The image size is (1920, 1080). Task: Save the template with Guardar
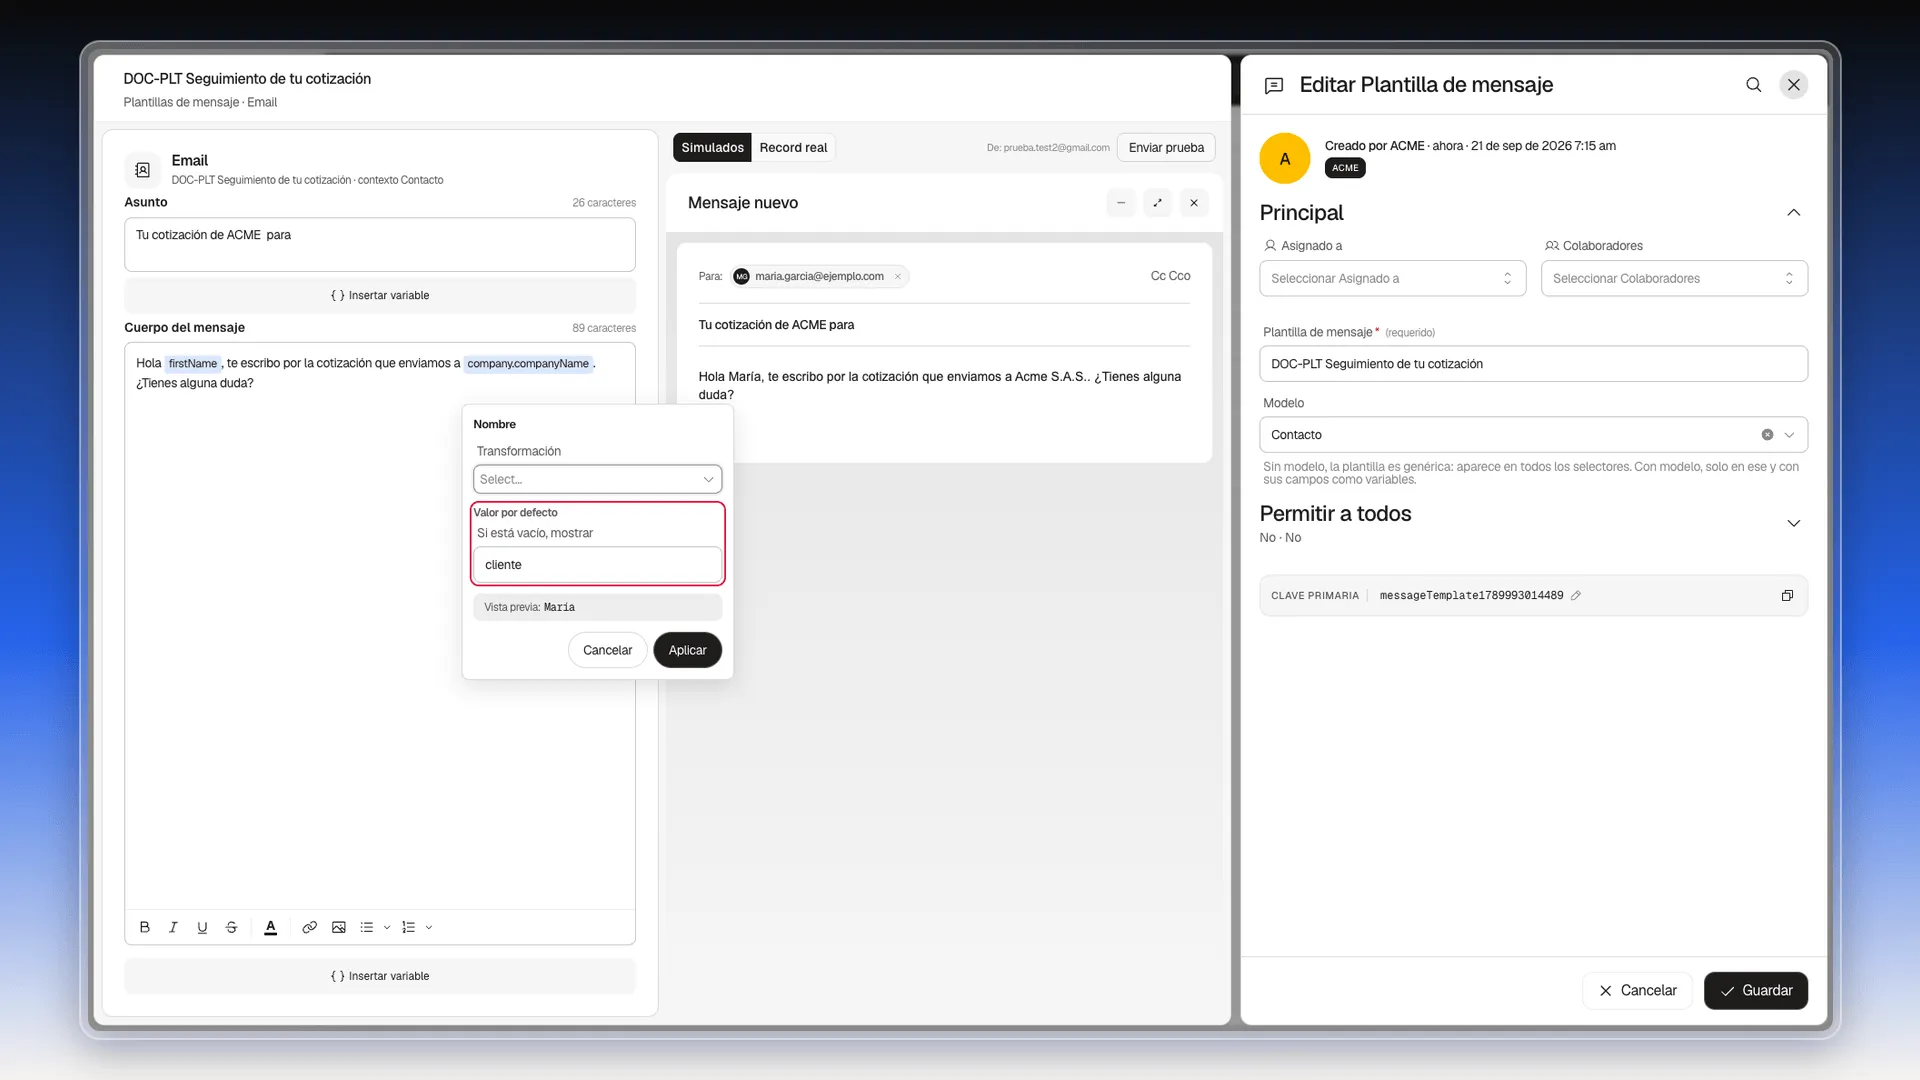click(x=1756, y=990)
